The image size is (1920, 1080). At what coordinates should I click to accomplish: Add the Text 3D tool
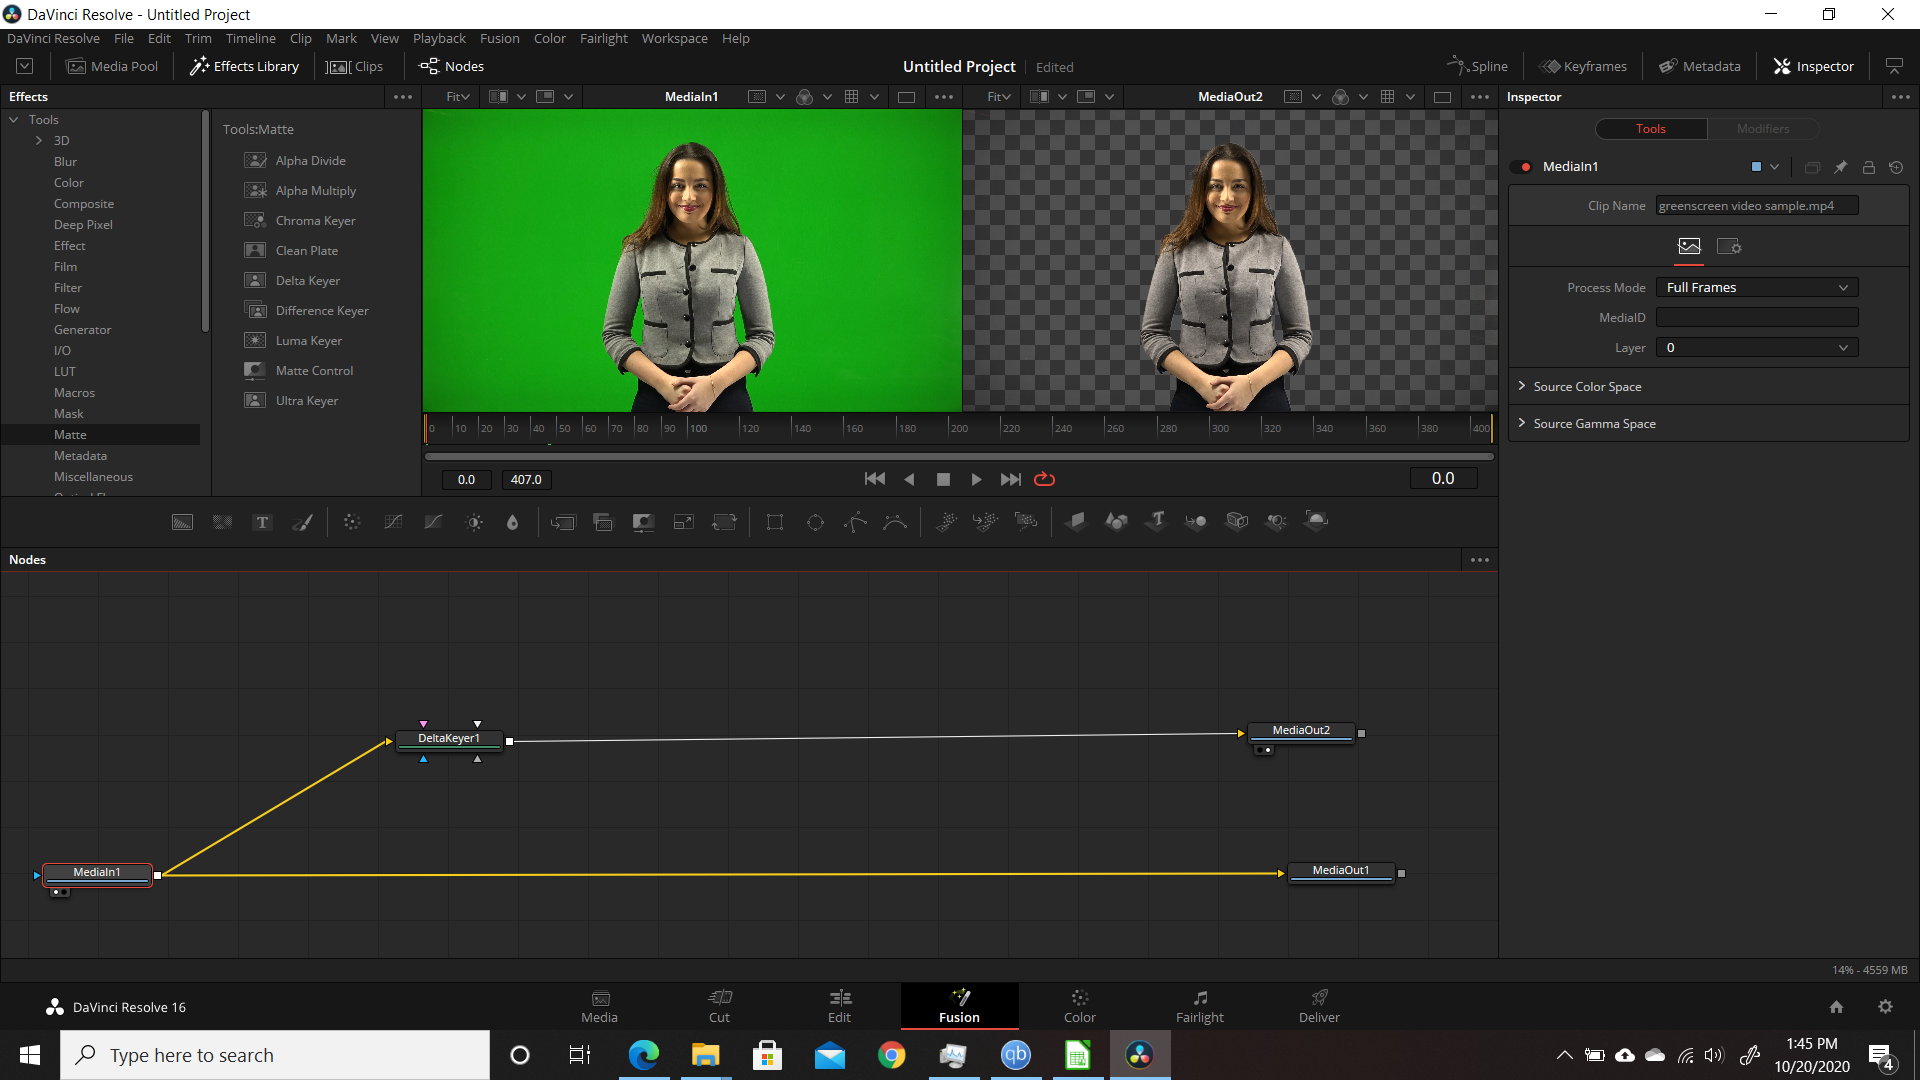(x=1157, y=521)
